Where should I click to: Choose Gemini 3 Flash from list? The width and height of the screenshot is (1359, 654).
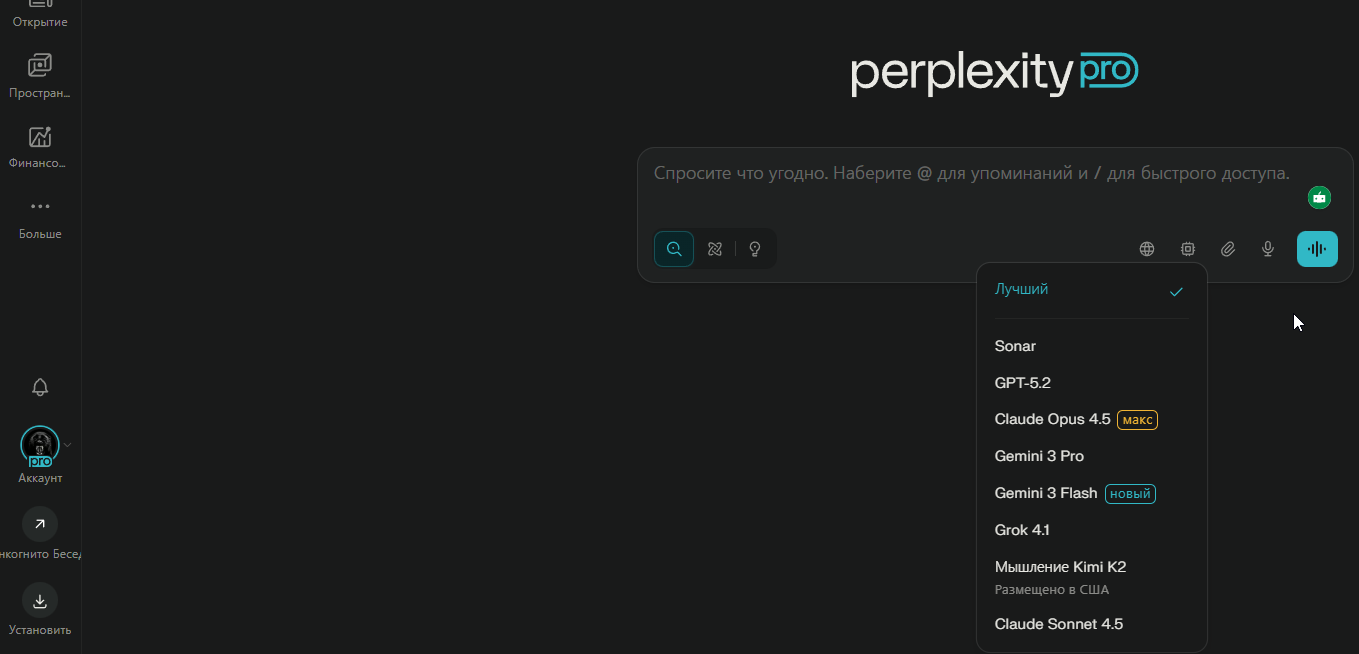coord(1045,493)
